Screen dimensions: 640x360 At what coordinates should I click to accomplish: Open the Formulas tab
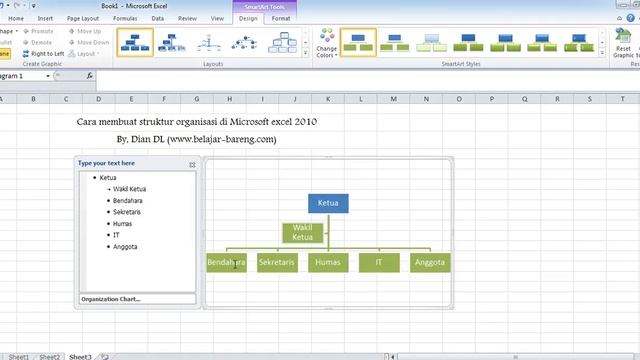(125, 18)
